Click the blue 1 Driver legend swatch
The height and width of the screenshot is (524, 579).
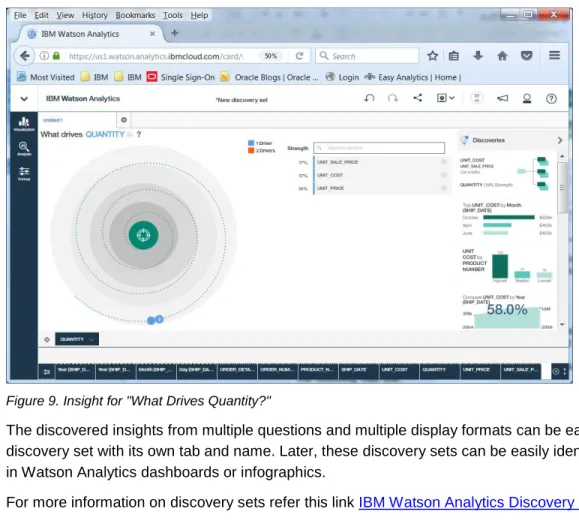(x=251, y=143)
